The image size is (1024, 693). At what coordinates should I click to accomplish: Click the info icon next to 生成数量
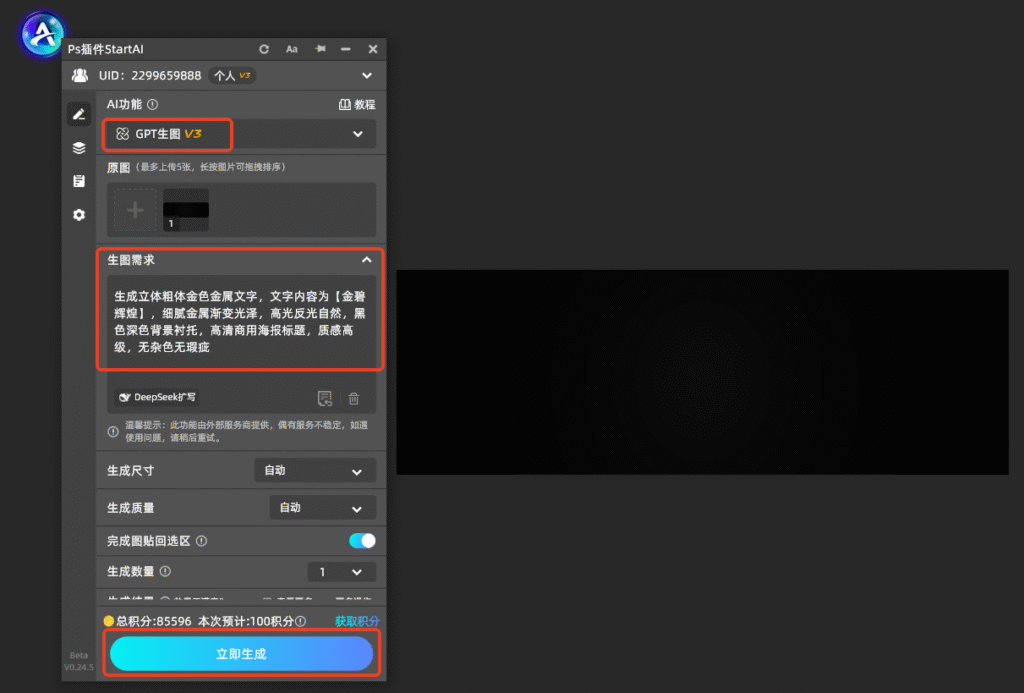[166, 572]
